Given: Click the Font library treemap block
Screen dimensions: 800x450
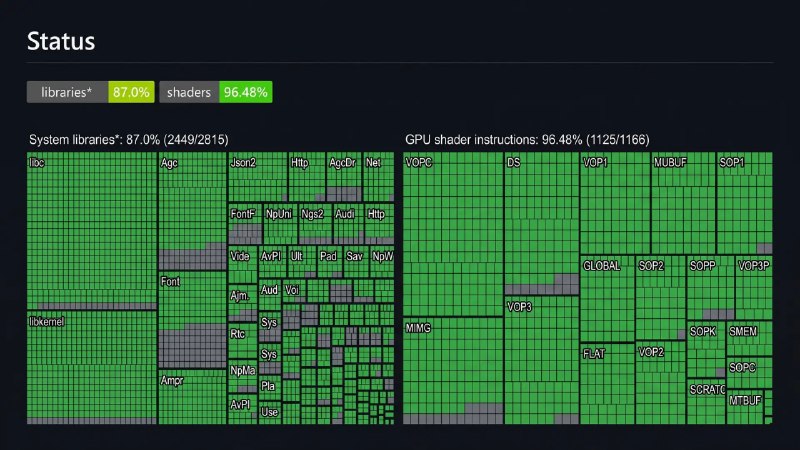Looking at the screenshot, I should pos(192,320).
